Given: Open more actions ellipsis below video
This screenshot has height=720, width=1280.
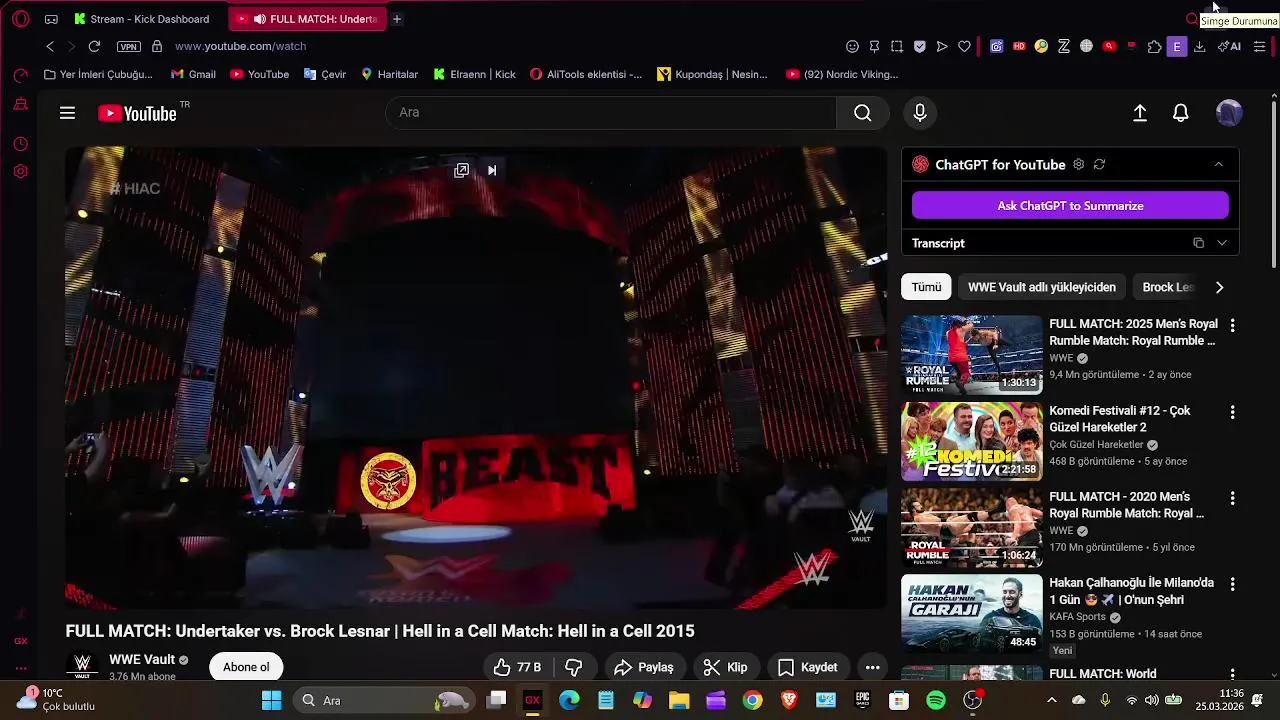Looking at the screenshot, I should click(872, 667).
